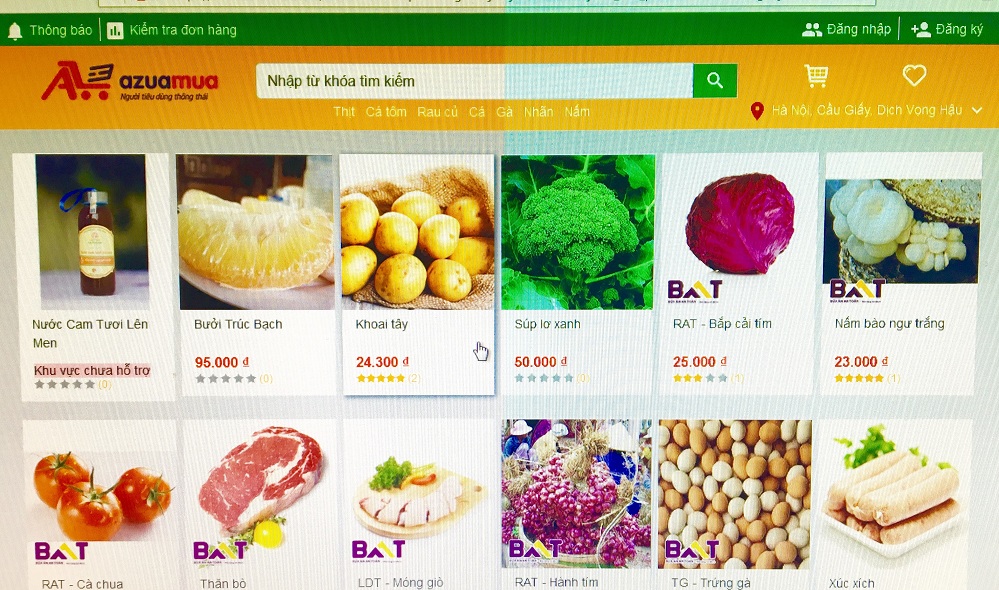Image resolution: width=999 pixels, height=590 pixels.
Task: Click the Đăng nhập people icon
Action: click(812, 29)
